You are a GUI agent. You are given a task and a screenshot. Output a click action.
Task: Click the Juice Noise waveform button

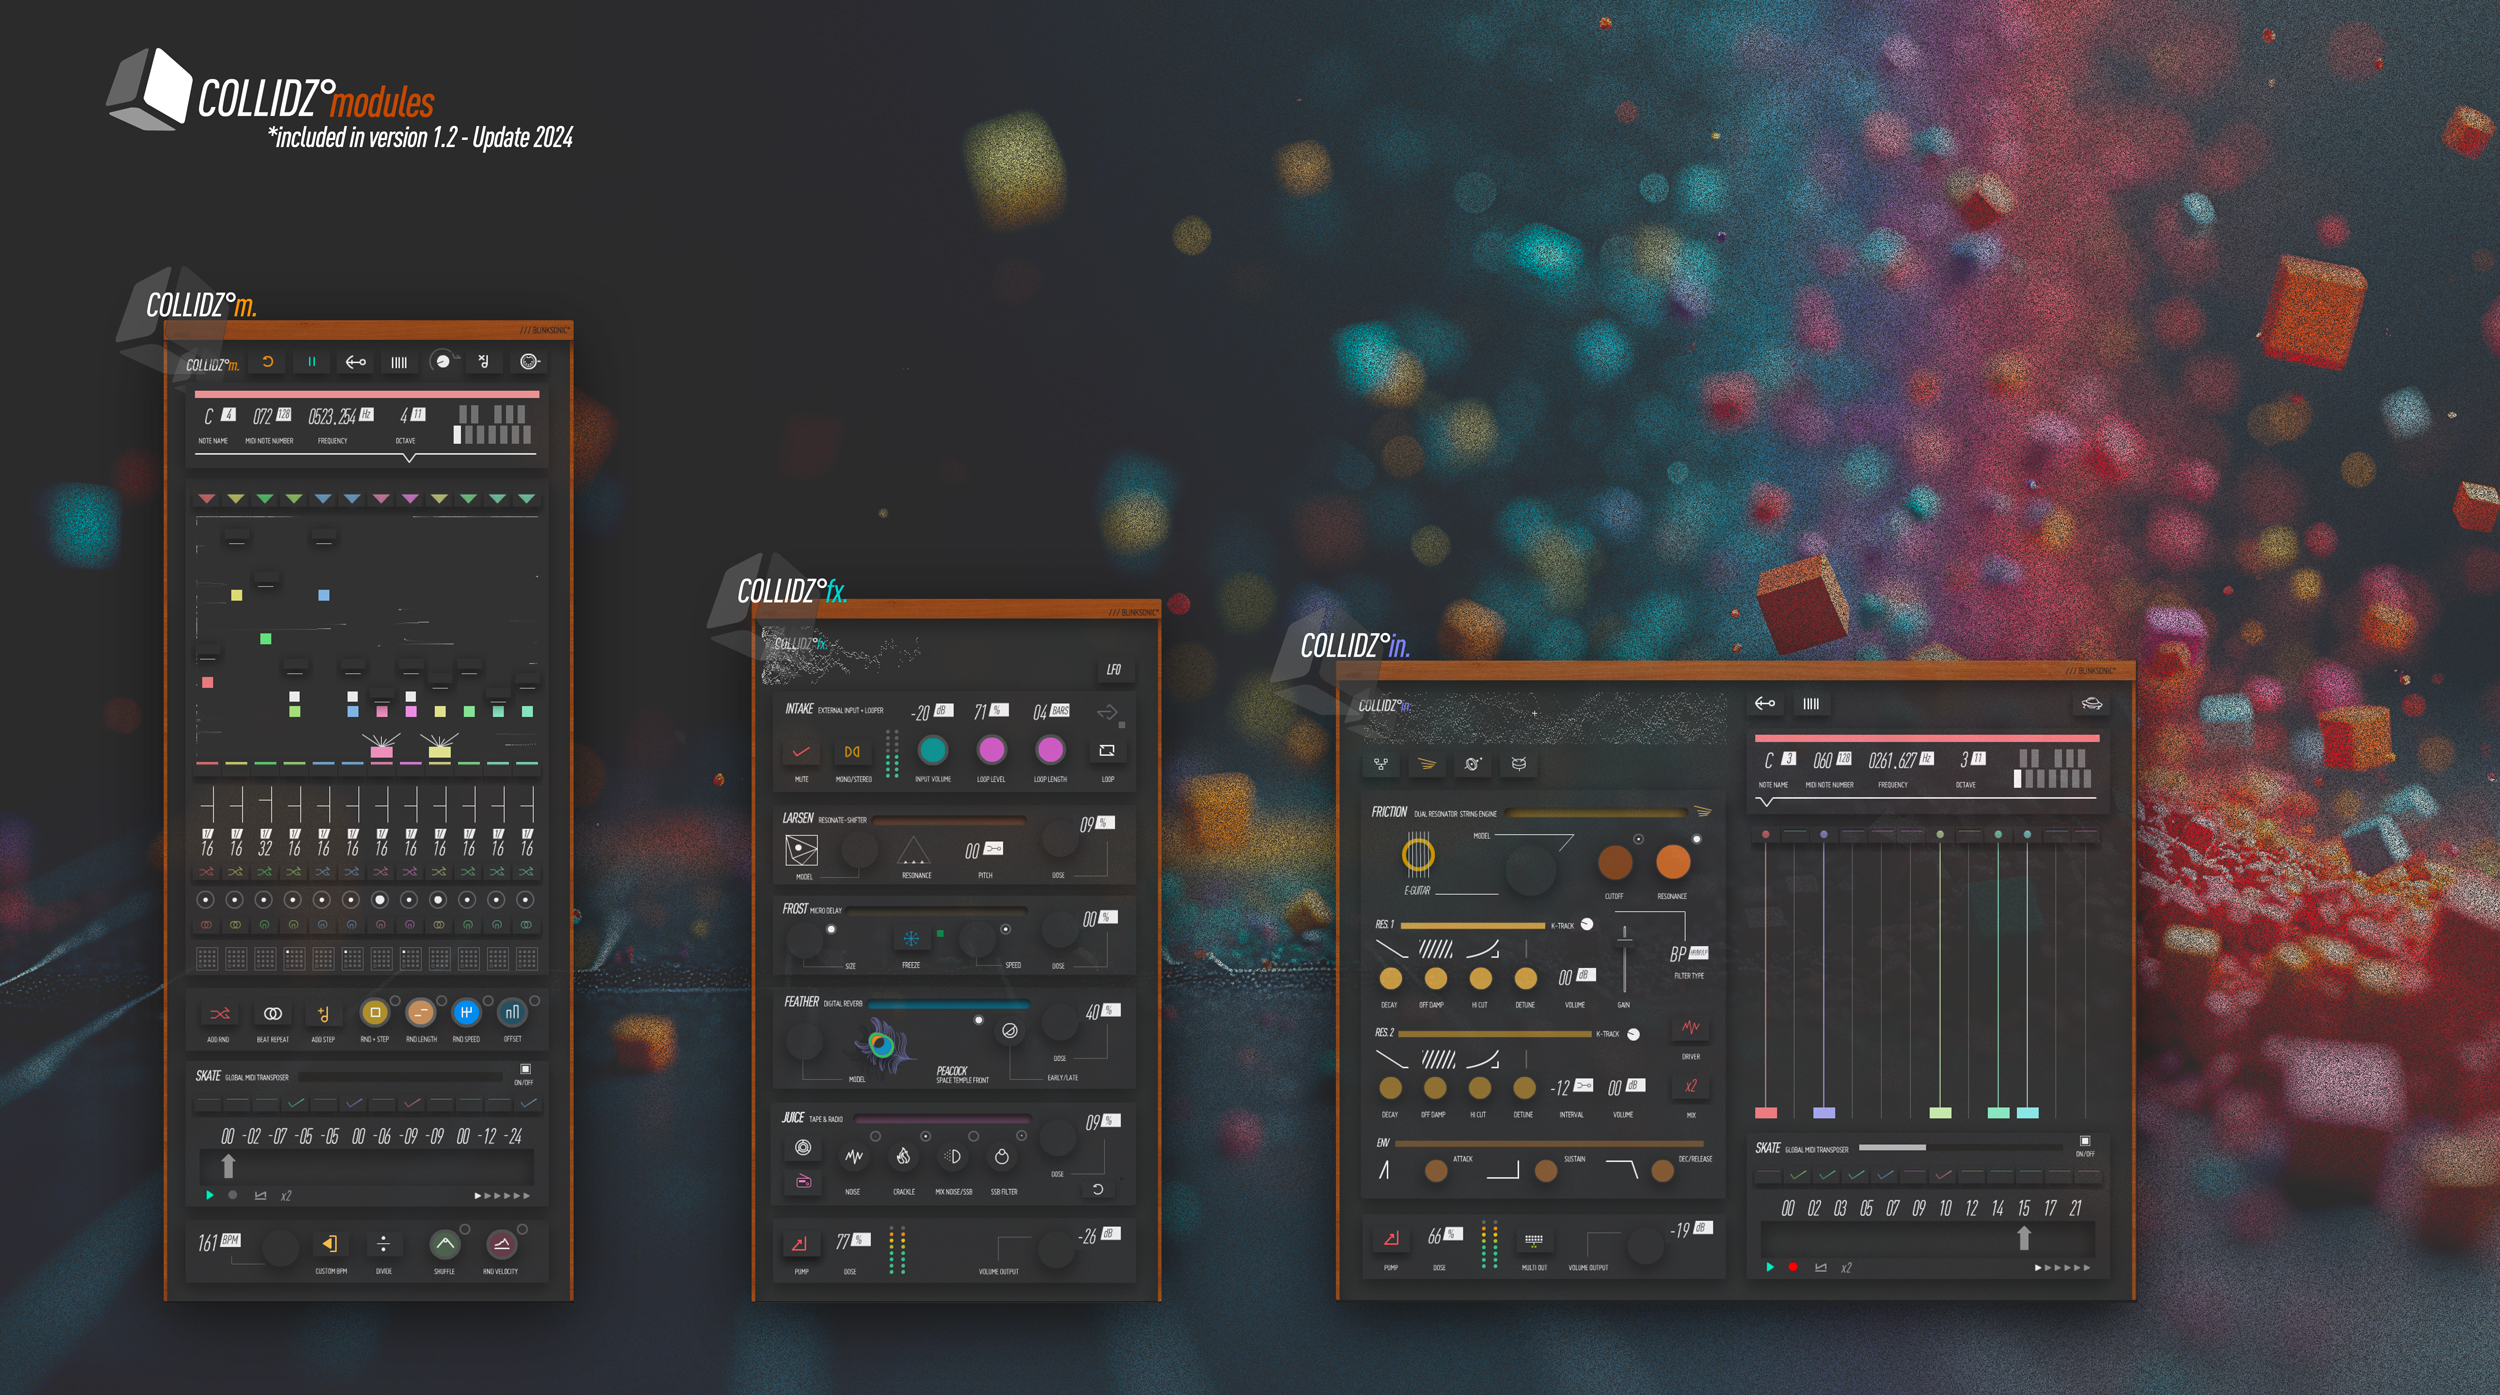[x=854, y=1157]
